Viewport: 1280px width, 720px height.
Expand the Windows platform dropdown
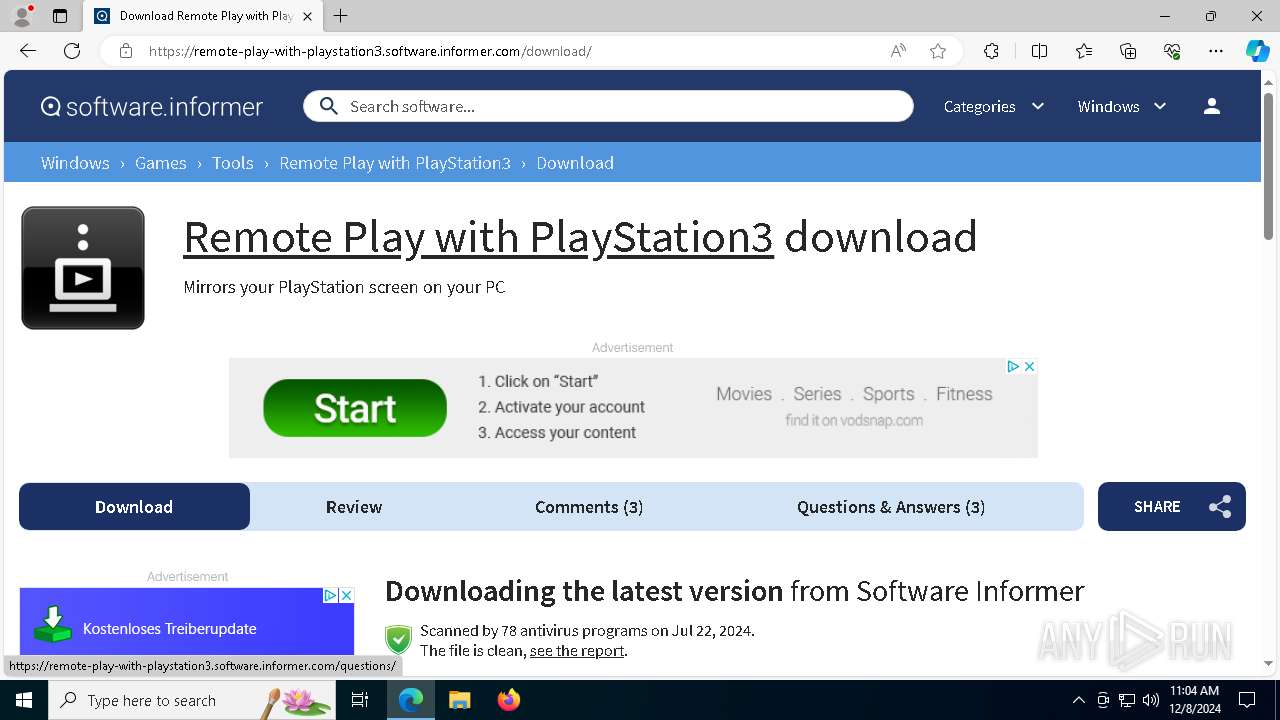pos(1122,106)
